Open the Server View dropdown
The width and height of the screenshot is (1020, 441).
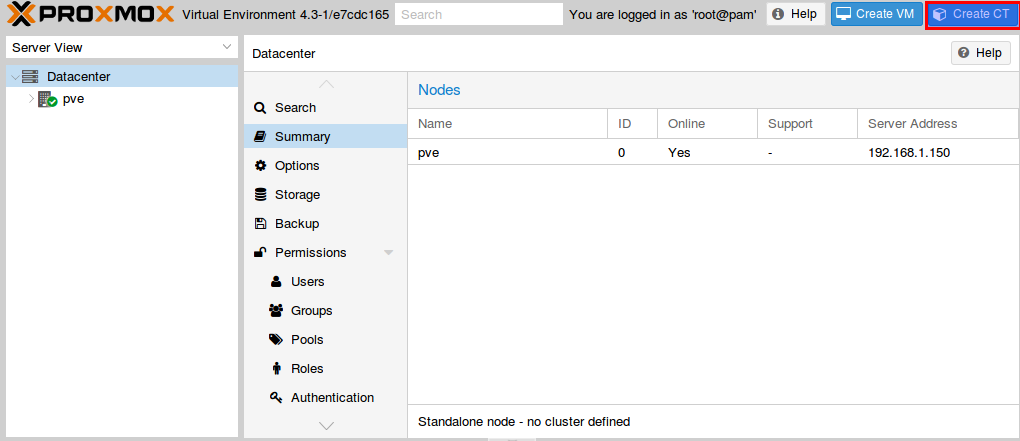click(122, 47)
